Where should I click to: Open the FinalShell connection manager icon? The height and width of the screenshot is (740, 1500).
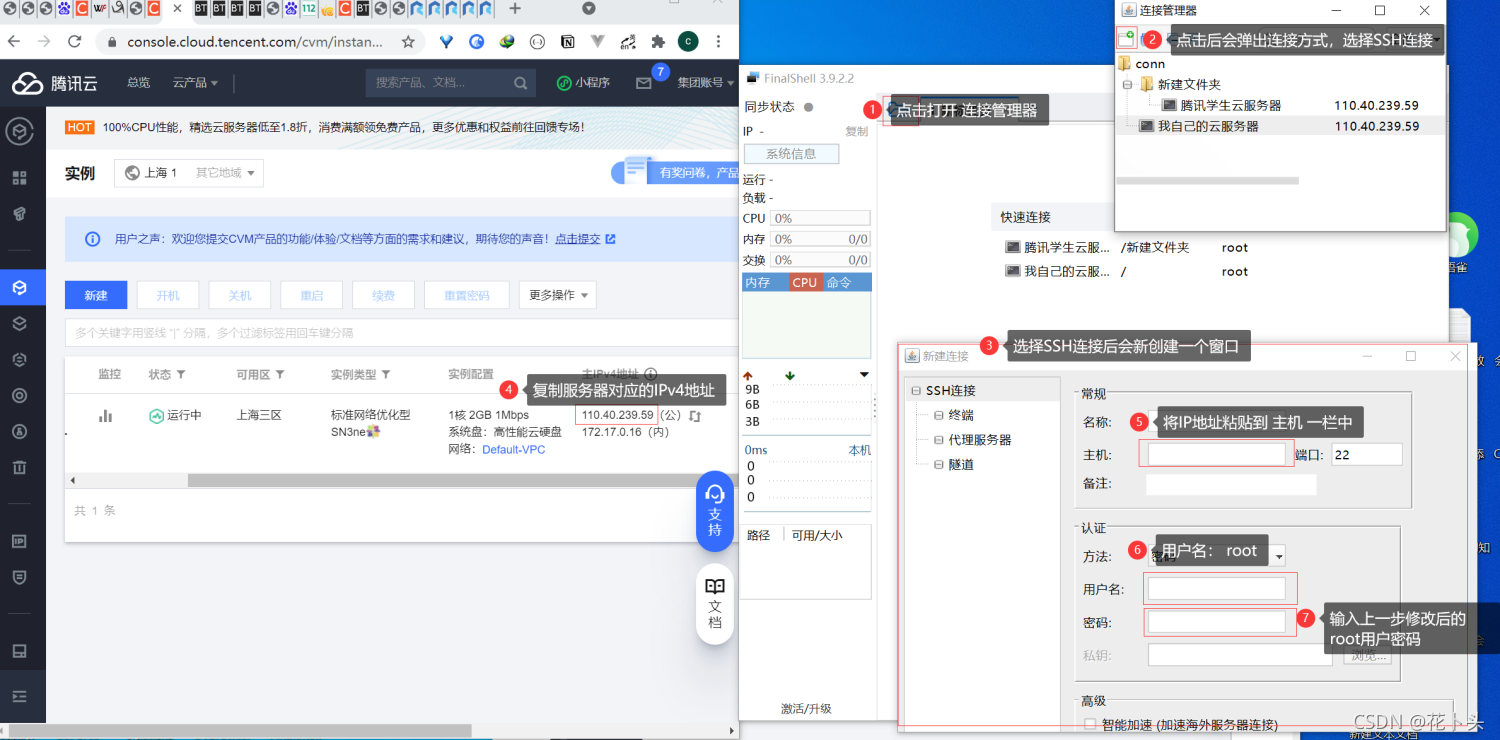[x=891, y=110]
